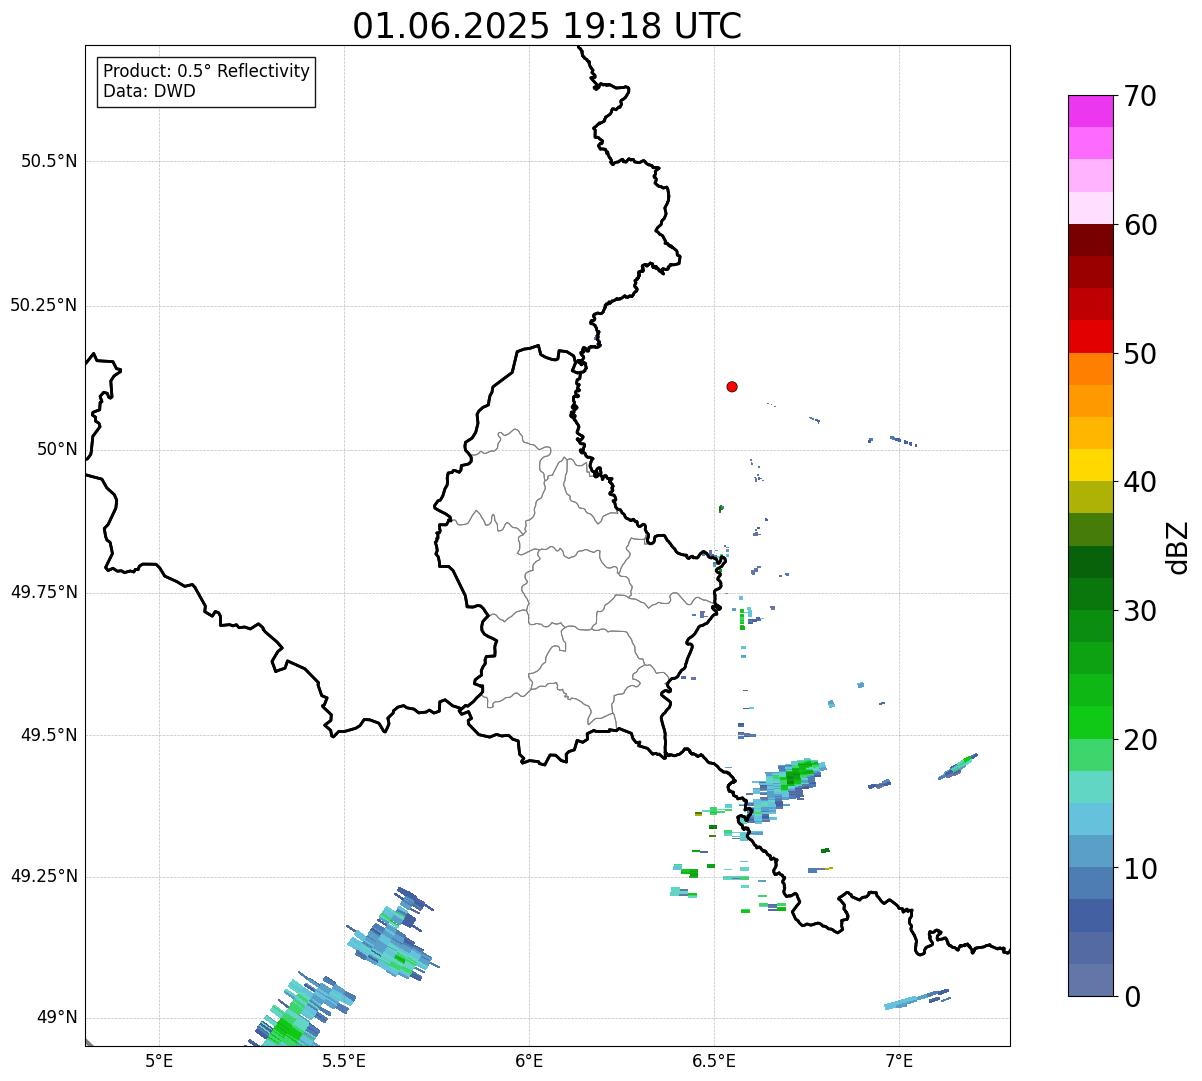
Task: Click the dark maroon colorbar segment below 60
Action: click(1091, 240)
